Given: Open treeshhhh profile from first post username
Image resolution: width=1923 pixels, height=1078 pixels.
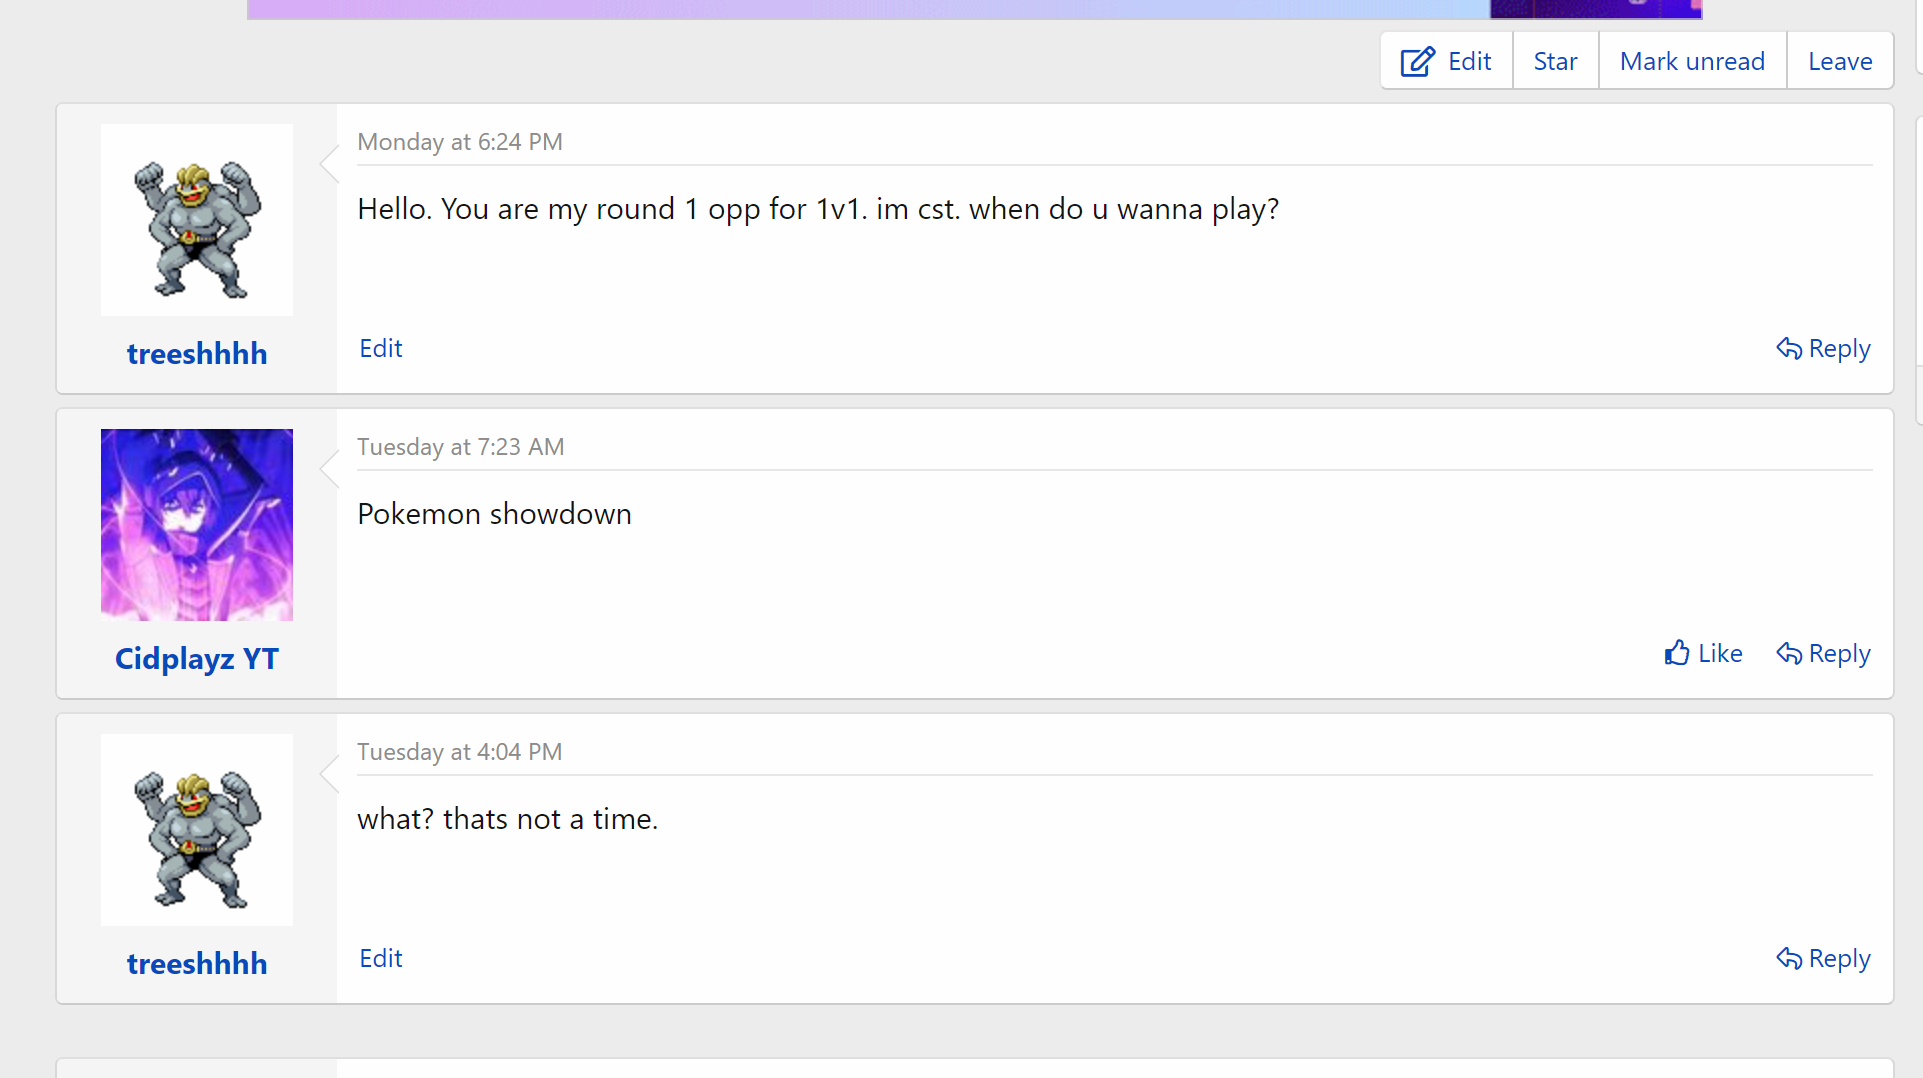Looking at the screenshot, I should pos(197,354).
